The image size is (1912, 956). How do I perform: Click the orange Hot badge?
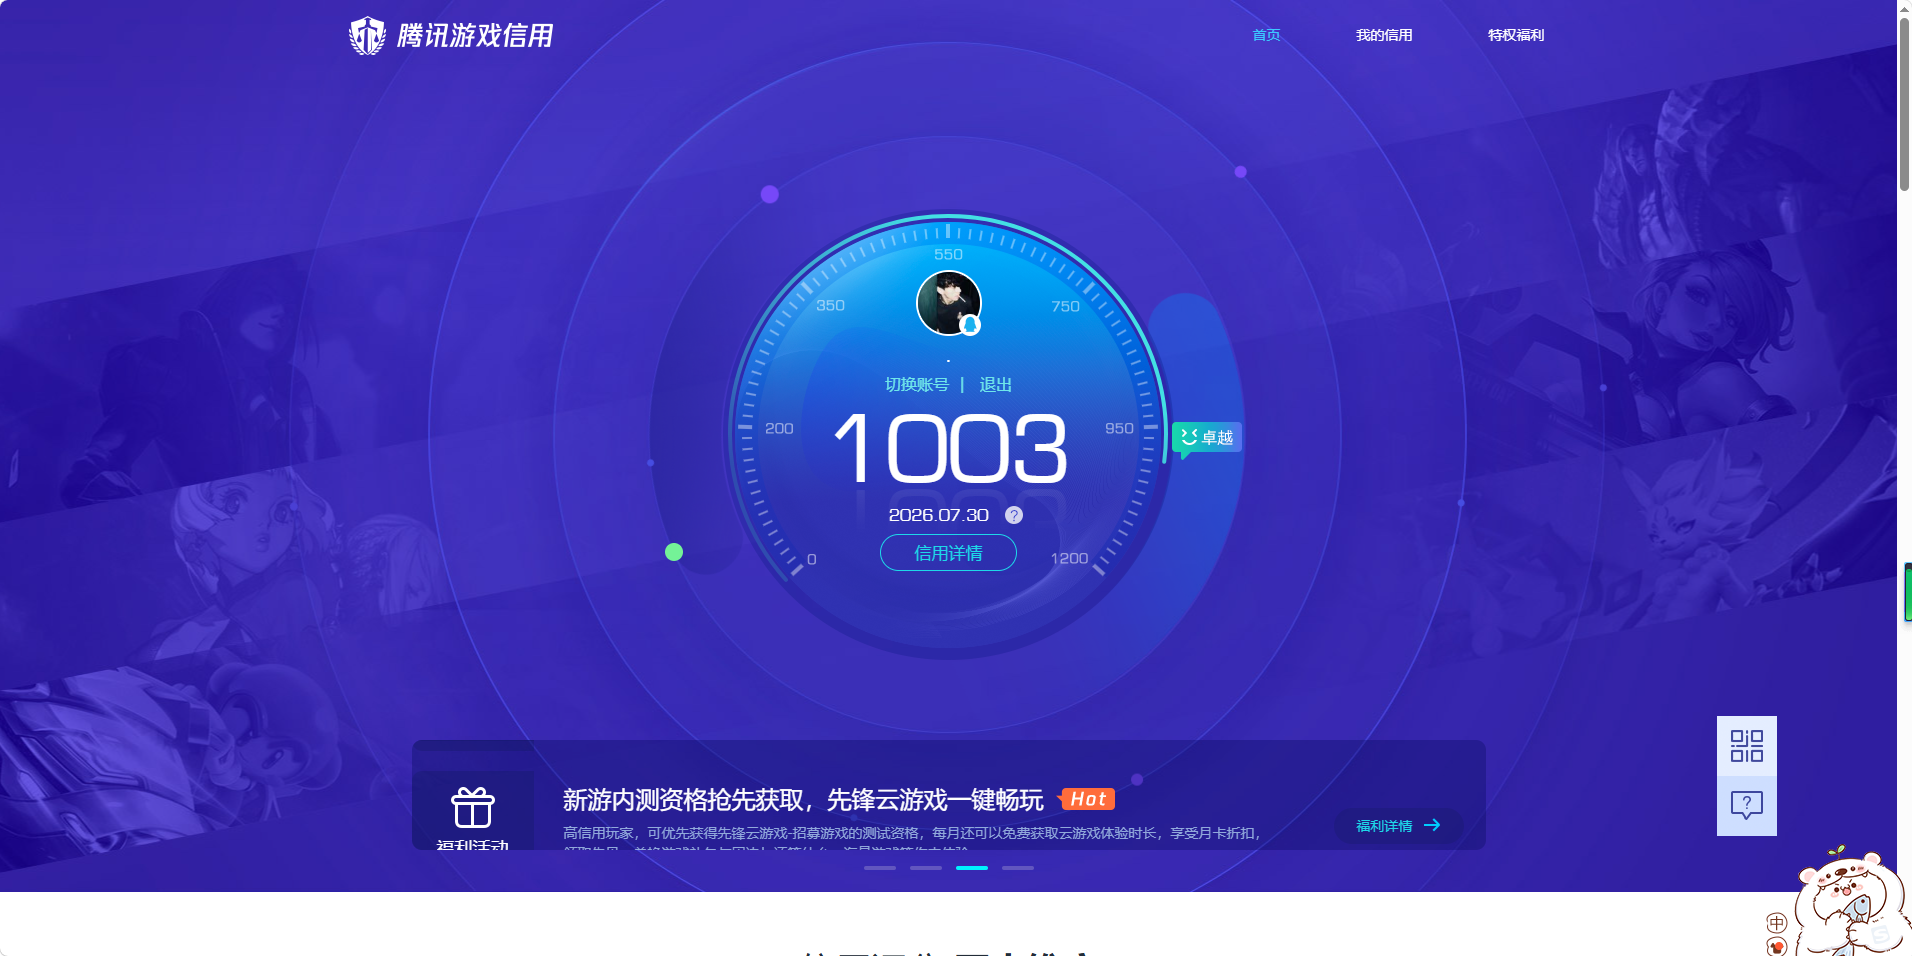pos(1087,799)
